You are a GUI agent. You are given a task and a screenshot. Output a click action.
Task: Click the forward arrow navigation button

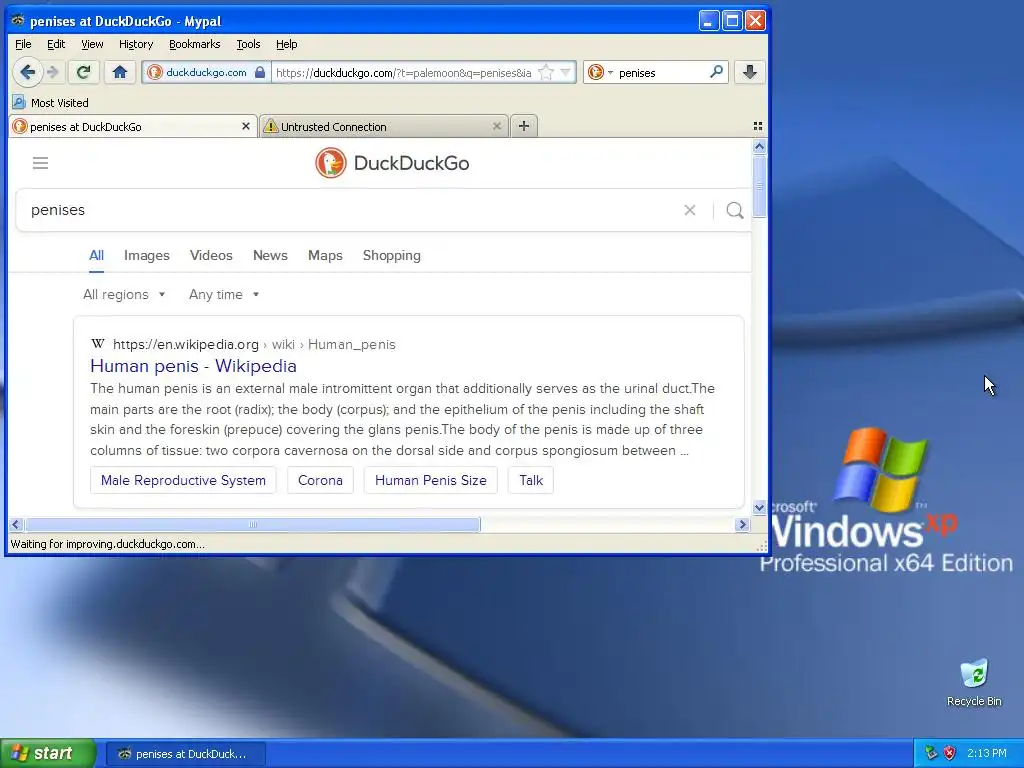(x=53, y=72)
